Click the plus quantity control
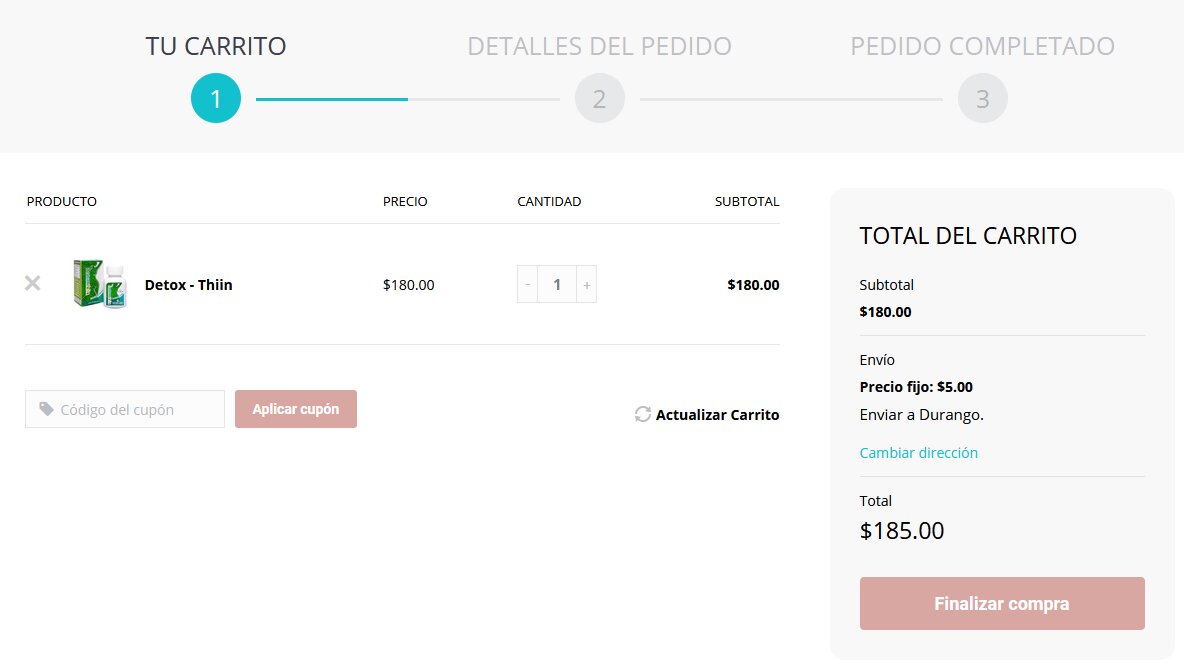The width and height of the screenshot is (1184, 667). (589, 284)
